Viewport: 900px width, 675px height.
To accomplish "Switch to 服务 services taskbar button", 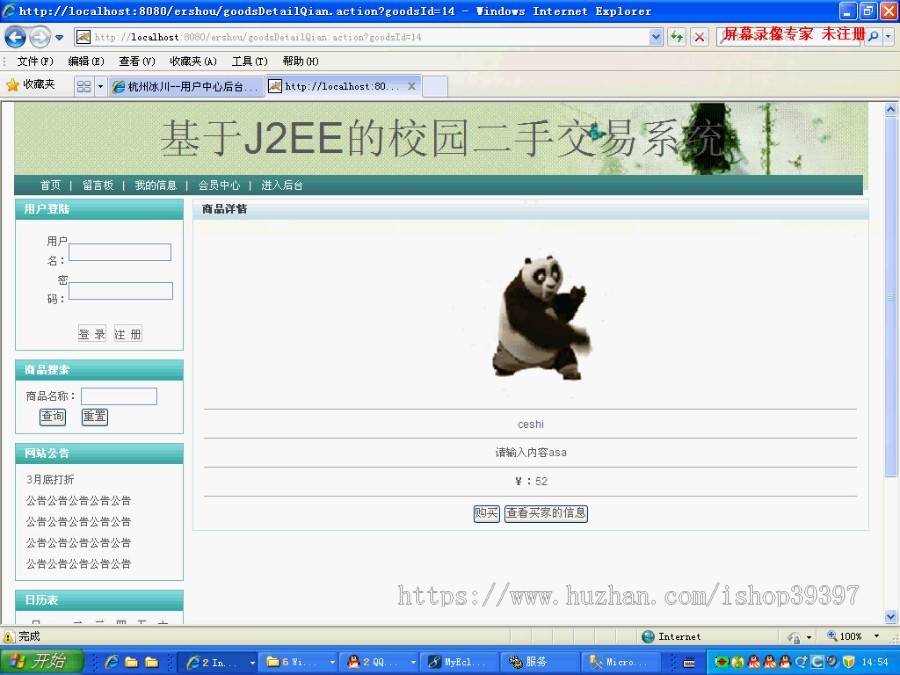I will click(539, 662).
